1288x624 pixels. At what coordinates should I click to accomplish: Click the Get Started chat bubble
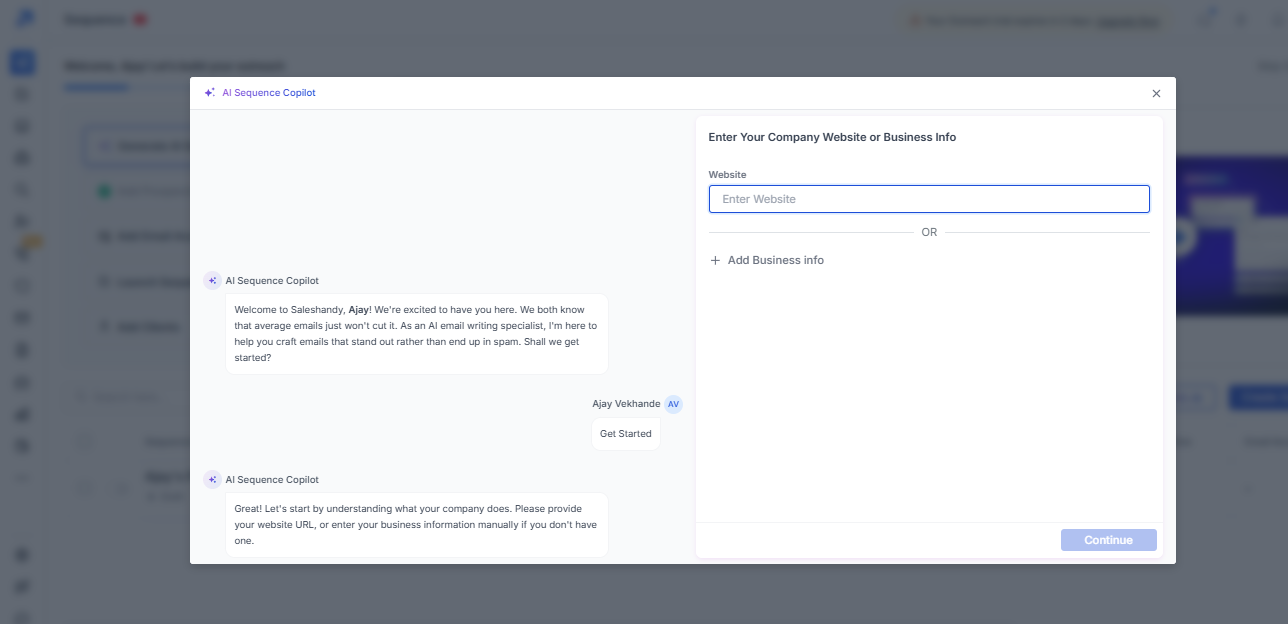(x=626, y=434)
